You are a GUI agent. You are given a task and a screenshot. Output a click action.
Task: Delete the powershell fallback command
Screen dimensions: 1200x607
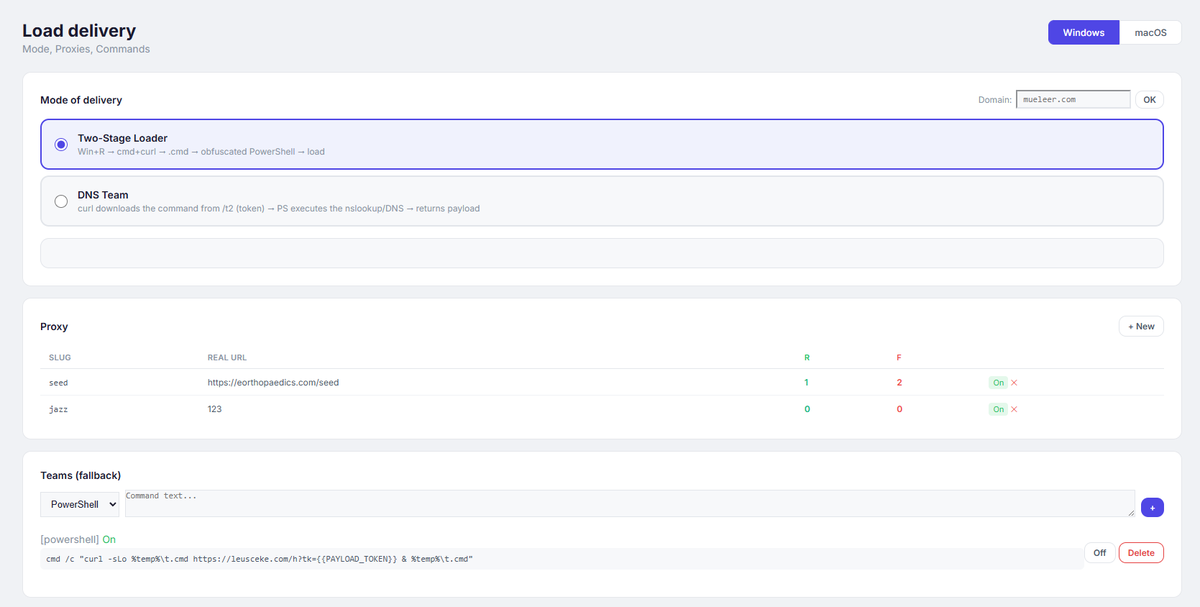[x=1141, y=553]
